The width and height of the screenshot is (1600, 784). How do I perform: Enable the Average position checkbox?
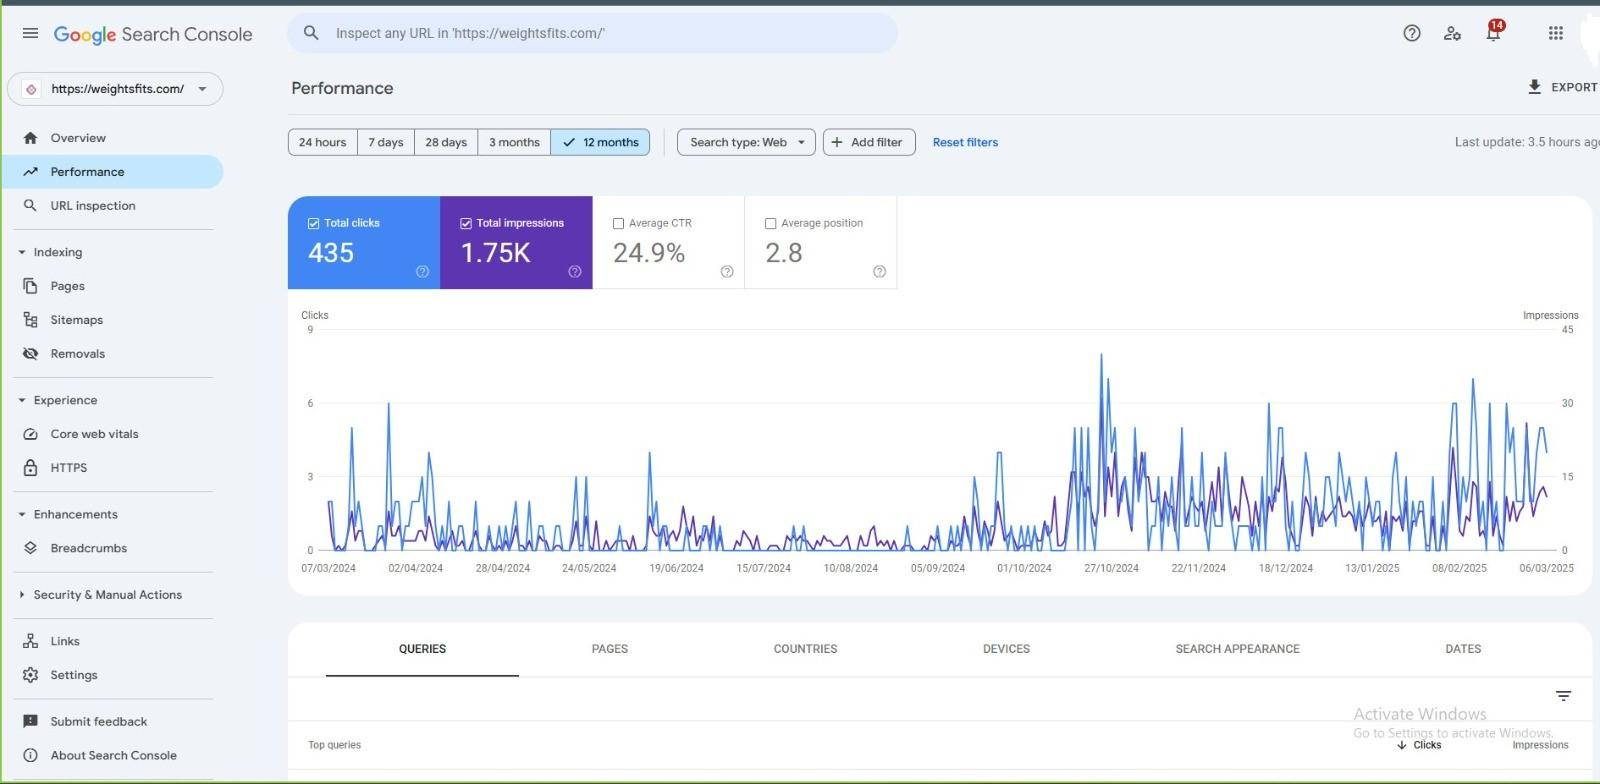770,223
